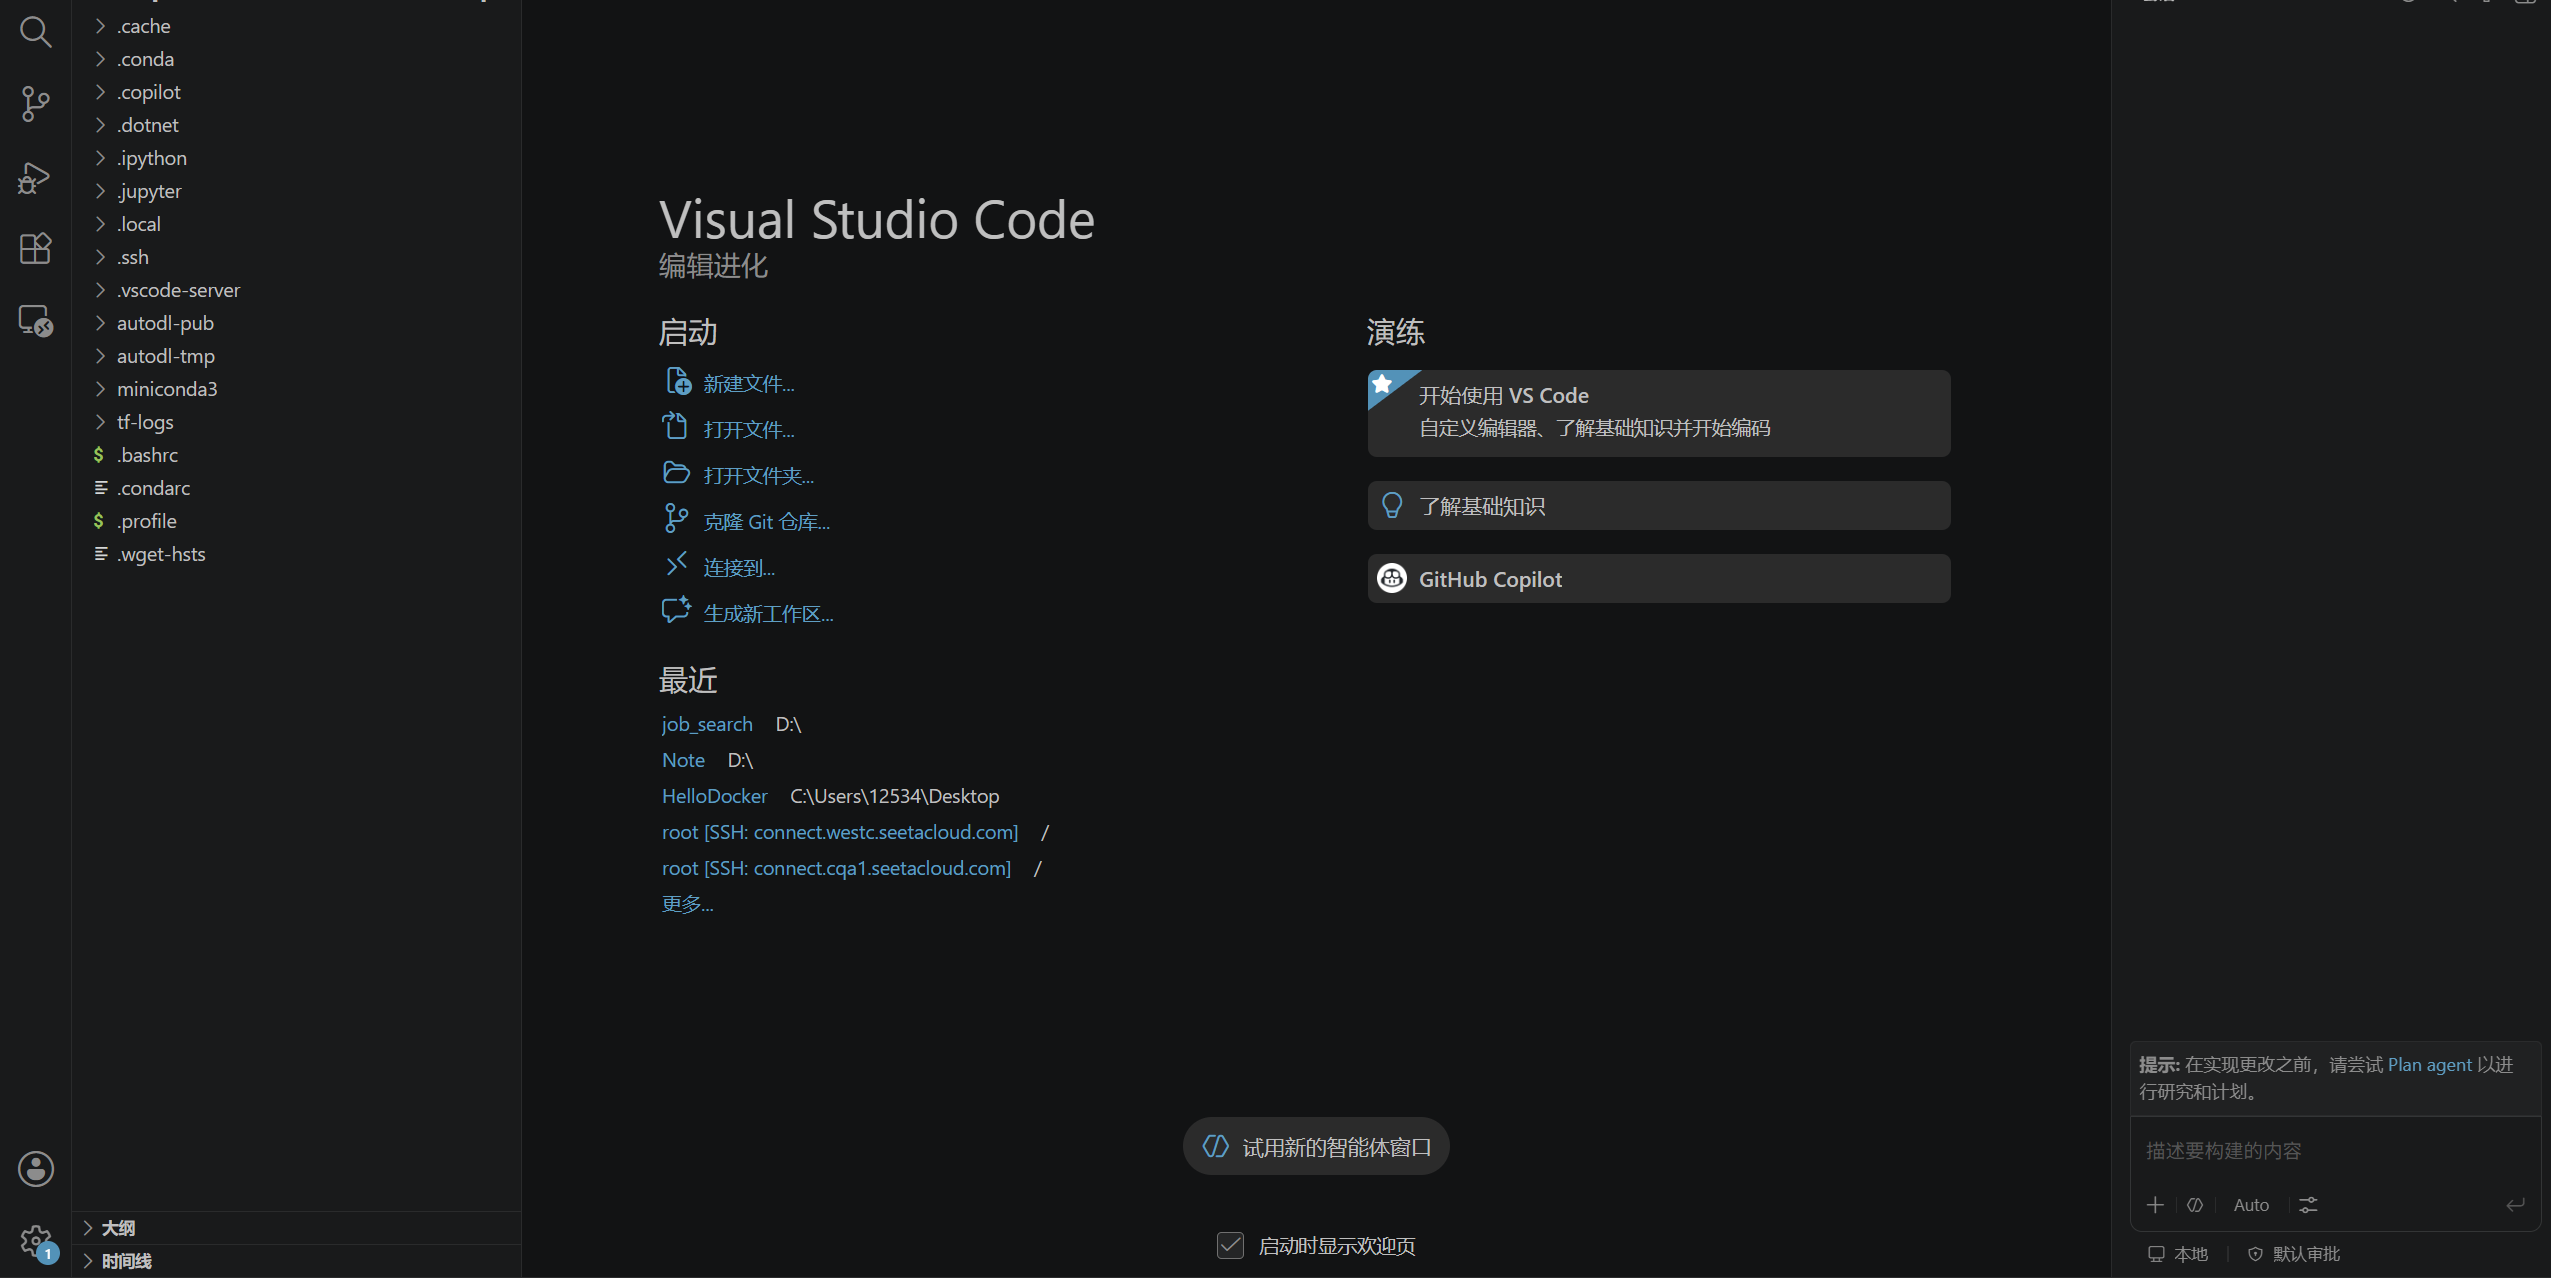Click the Accounts icon in the activity bar
The width and height of the screenshot is (2551, 1278).
(35, 1169)
